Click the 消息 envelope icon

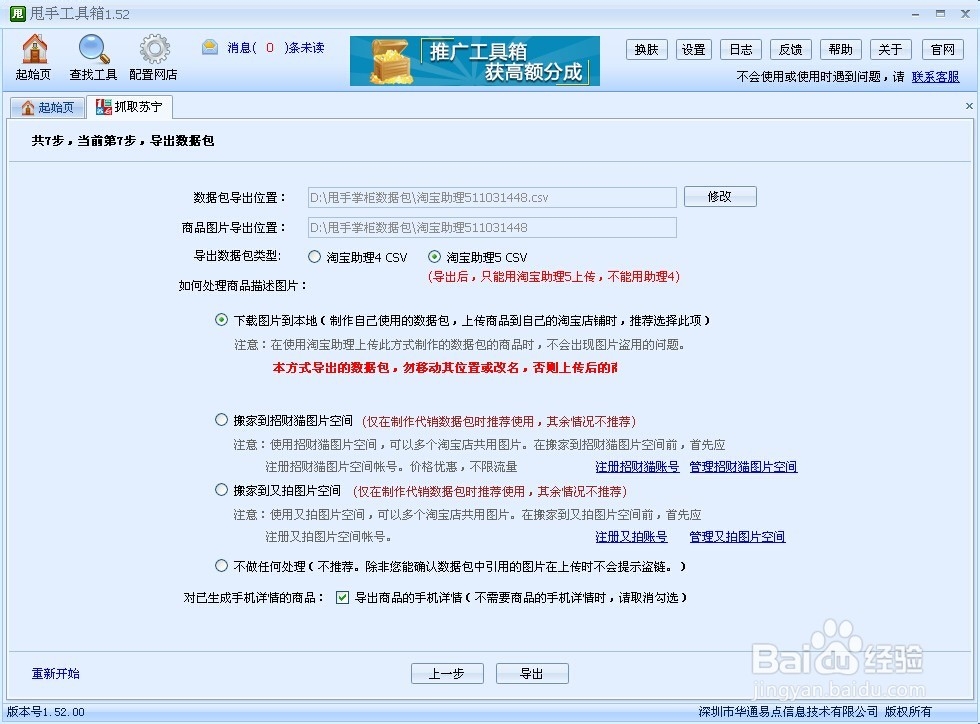210,47
